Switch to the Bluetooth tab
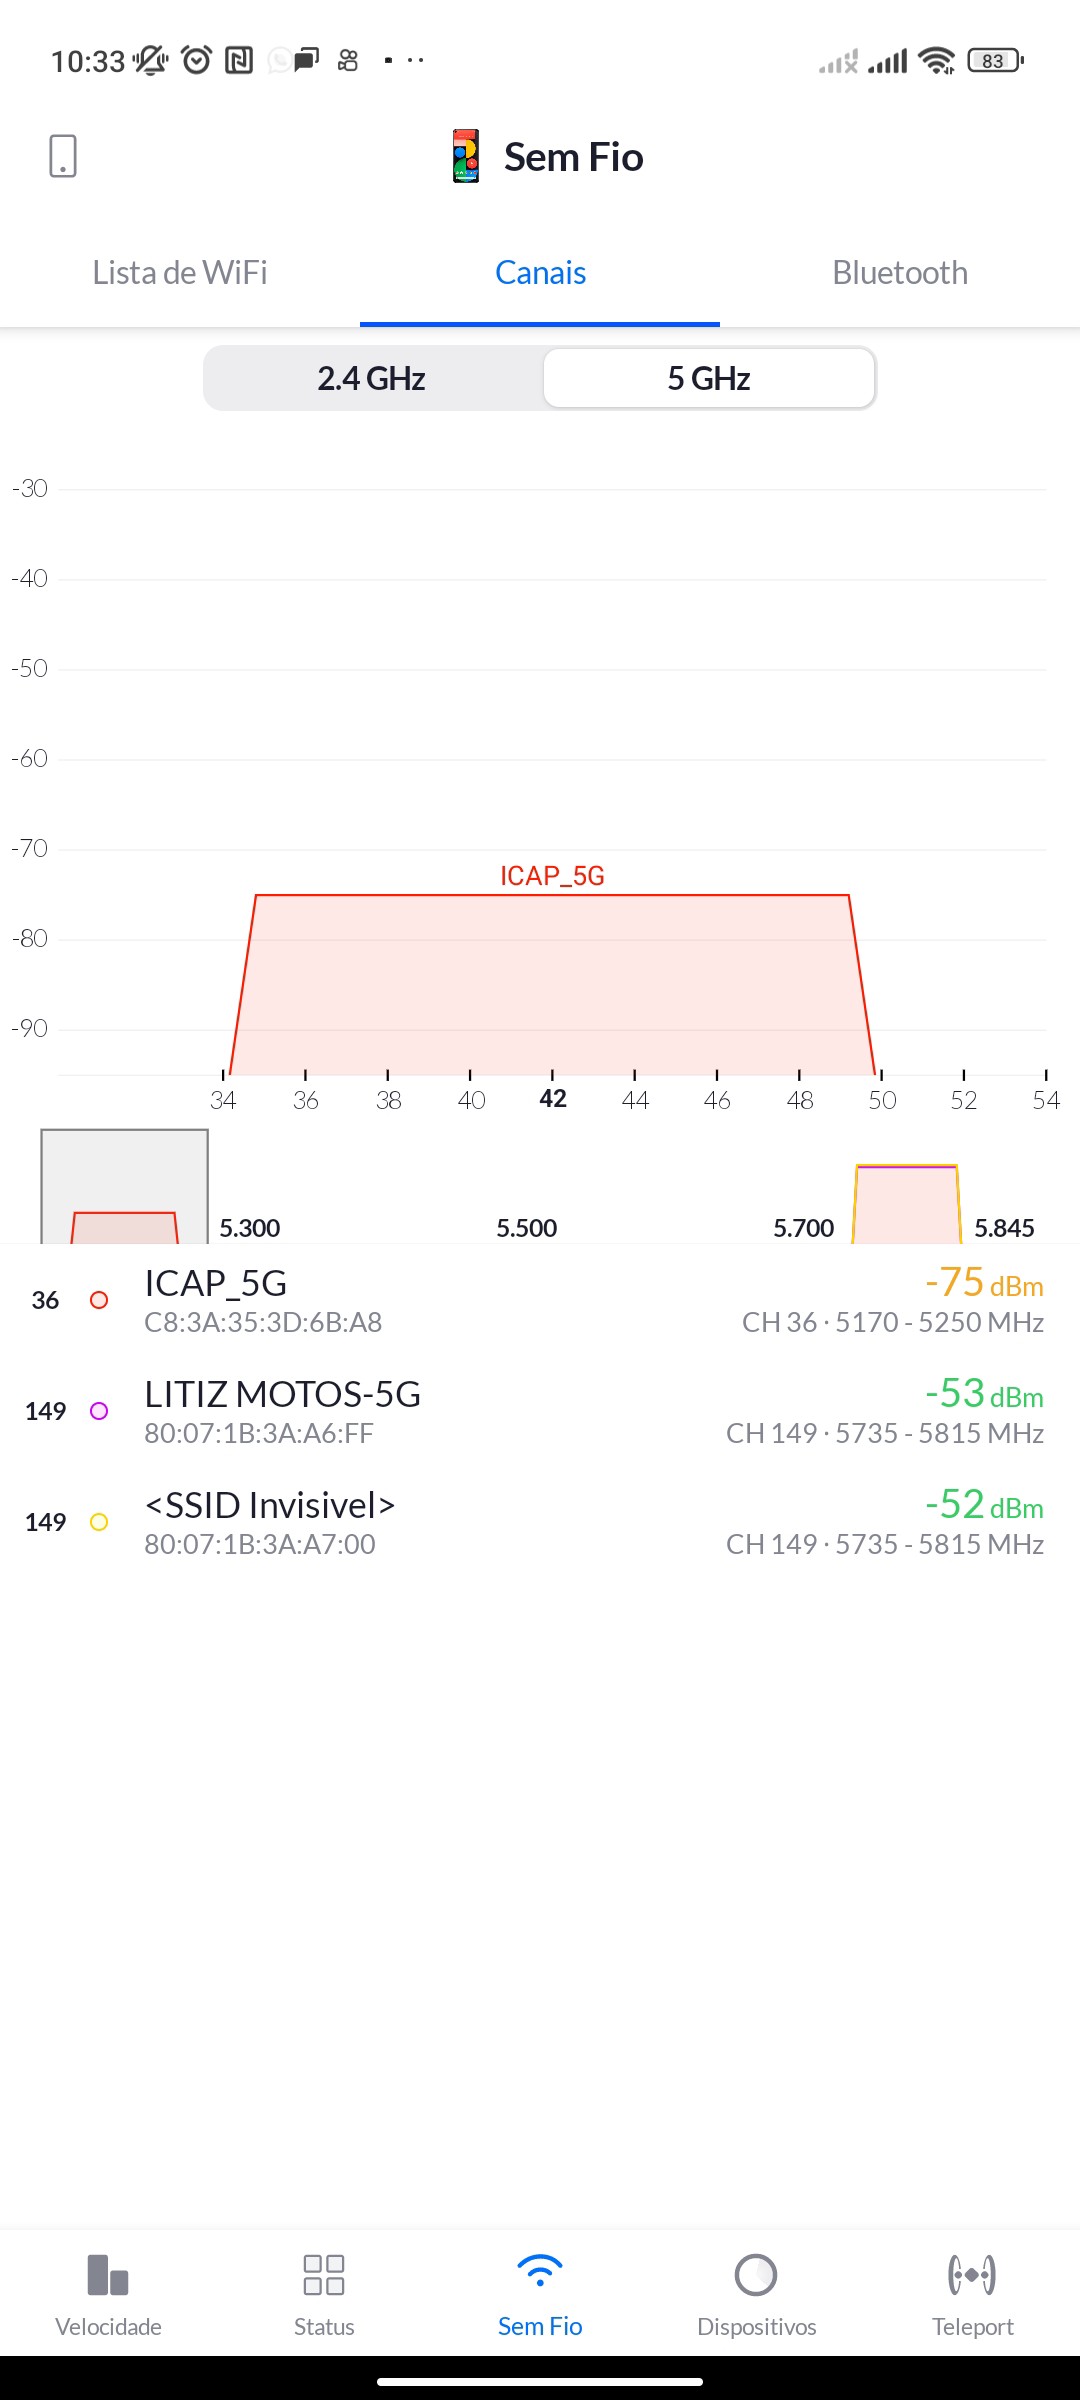Image resolution: width=1080 pixels, height=2400 pixels. 900,273
